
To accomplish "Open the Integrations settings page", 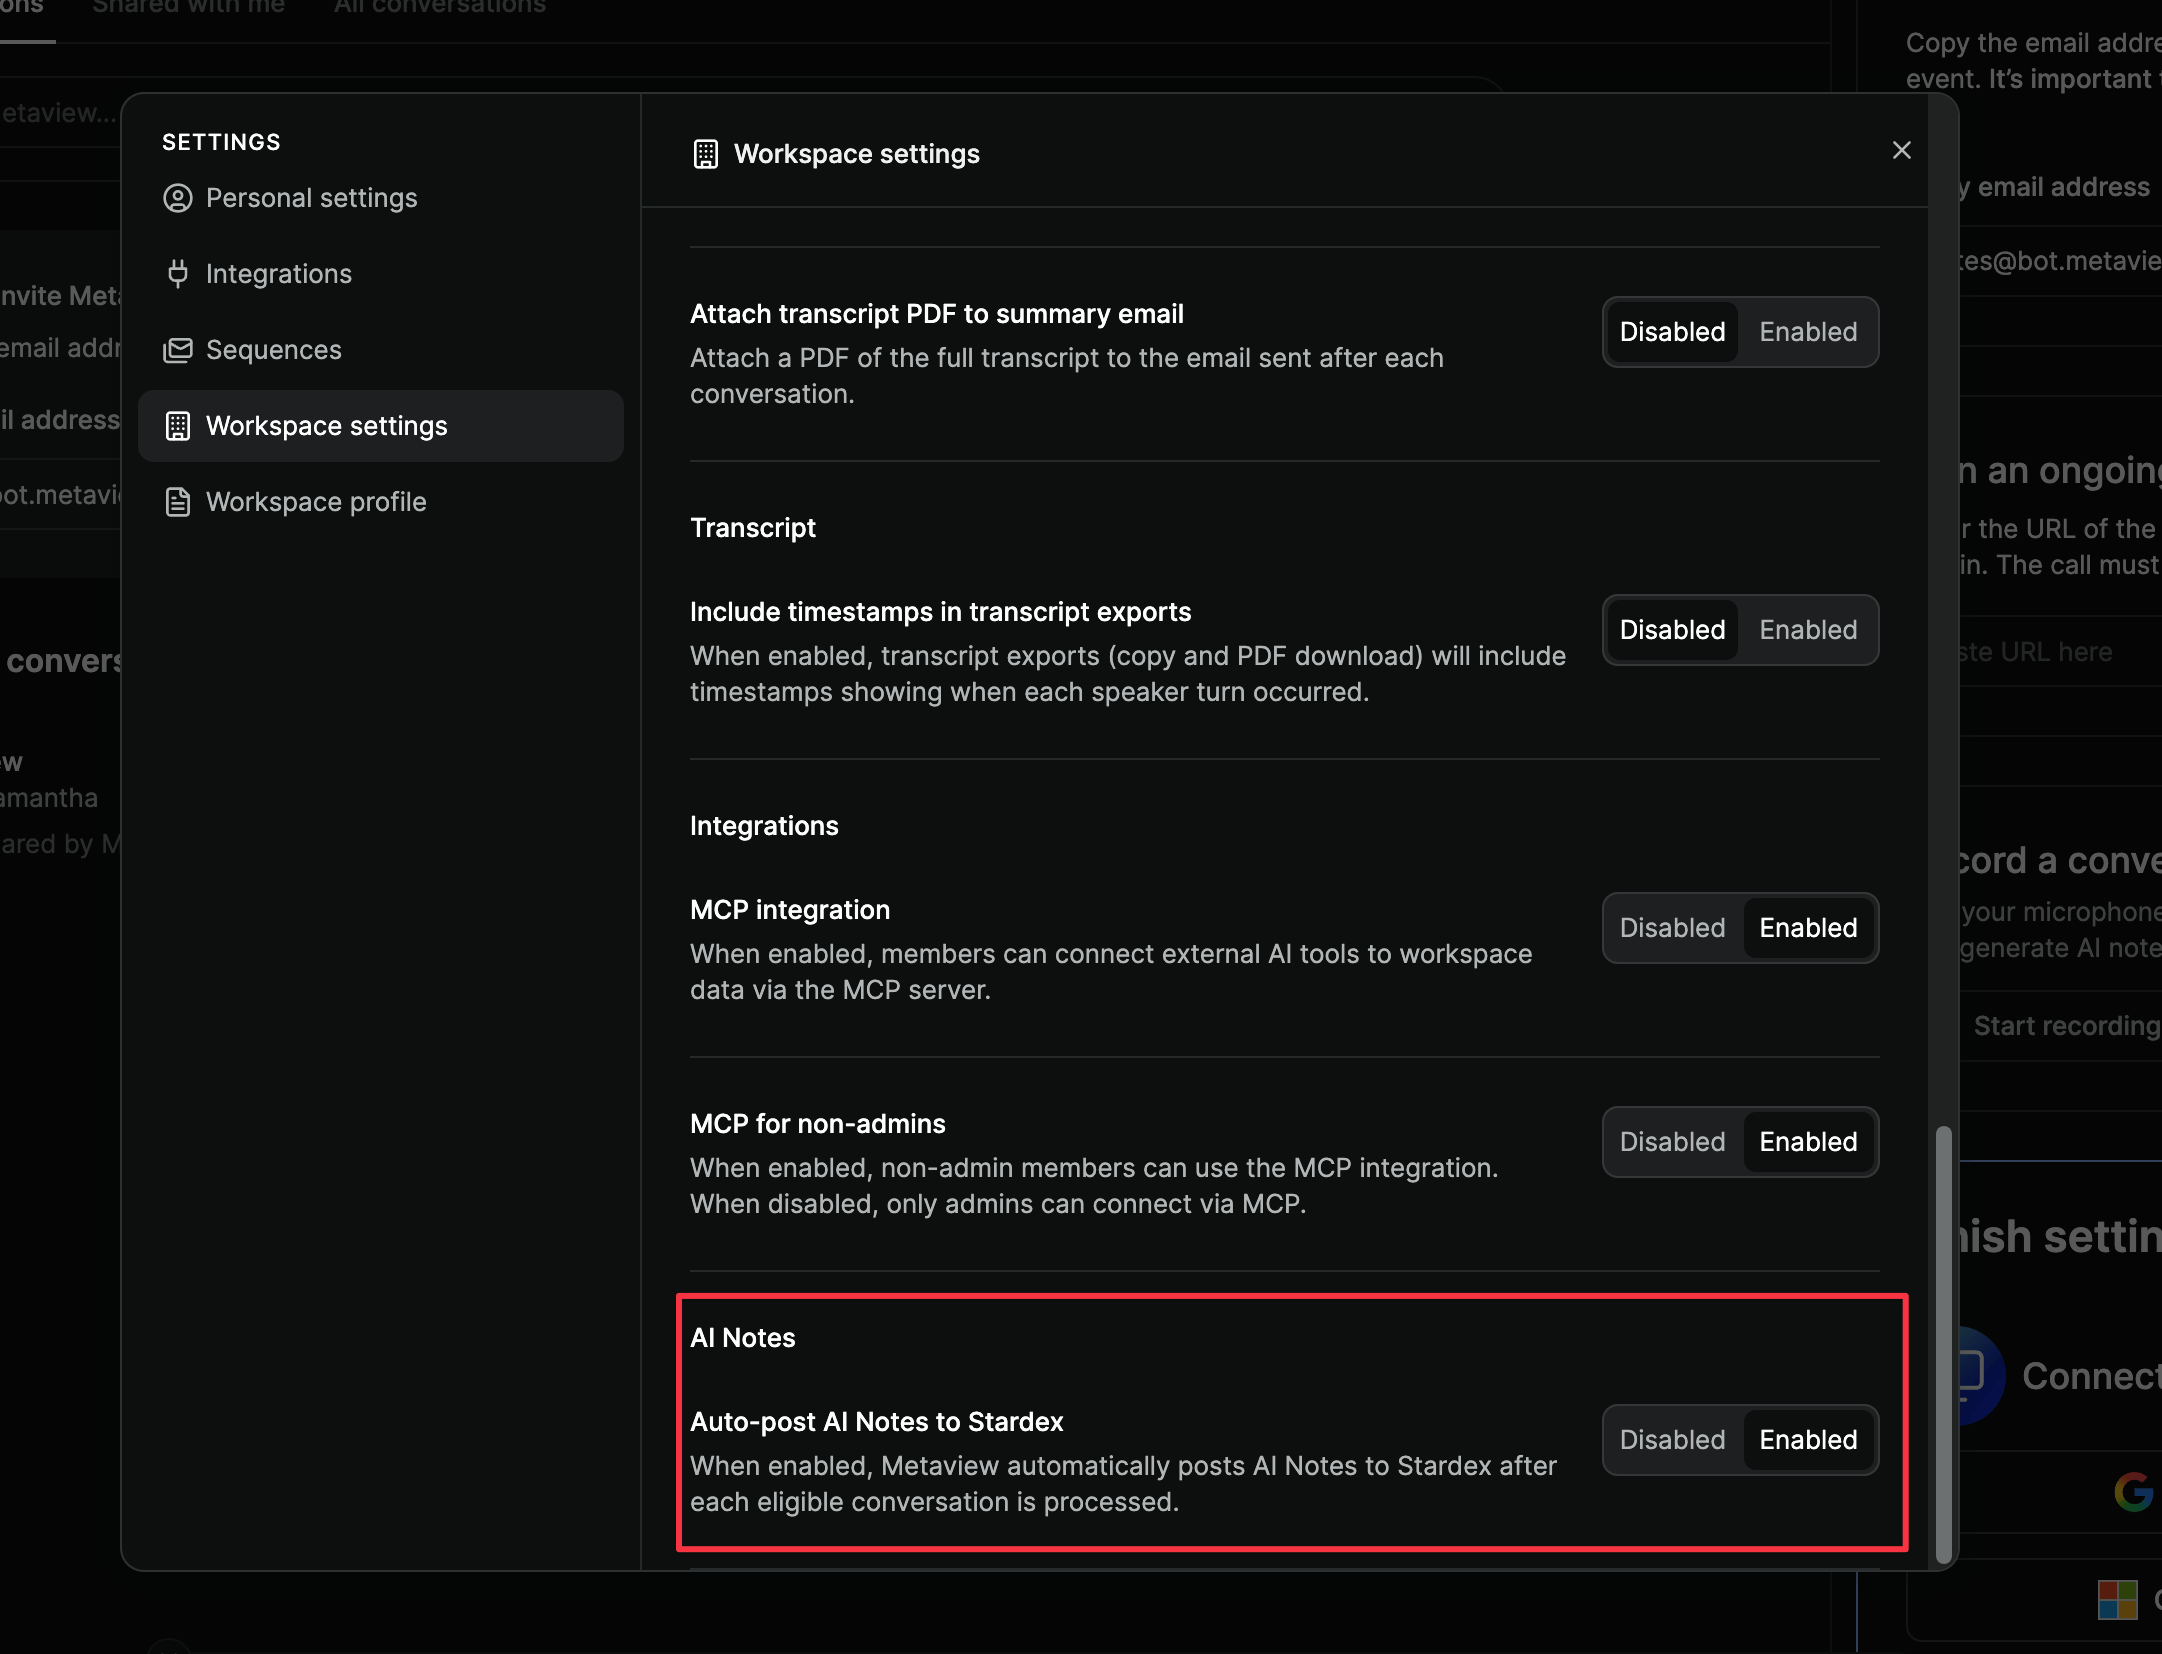I will (x=380, y=274).
